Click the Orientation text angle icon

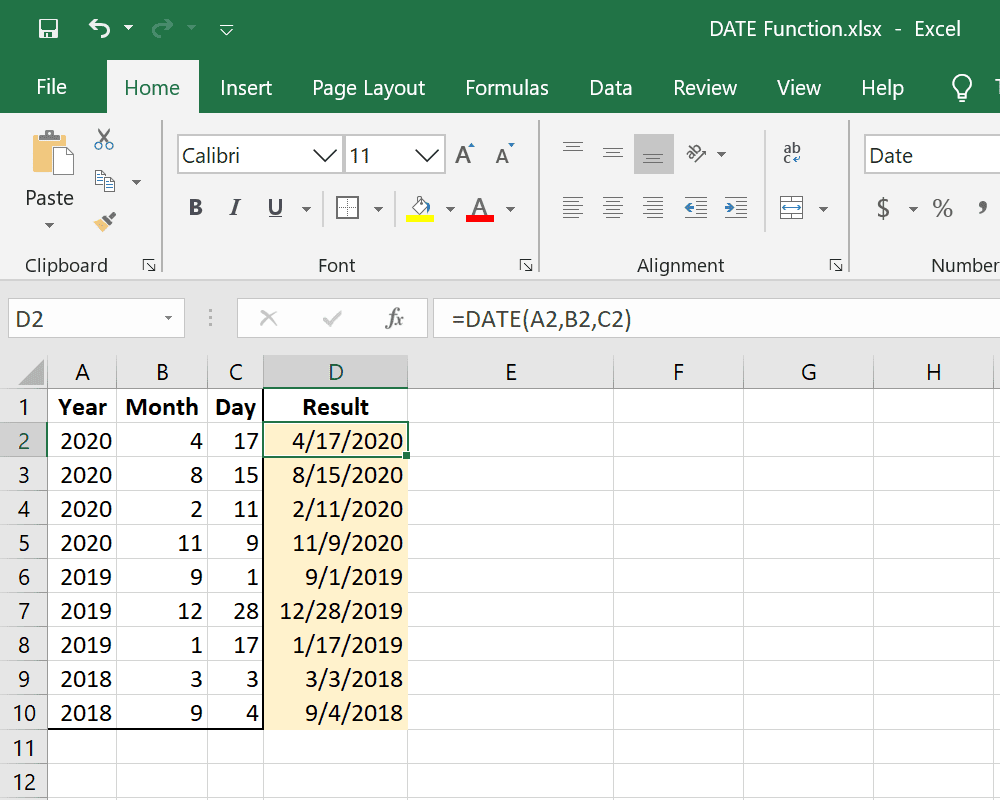click(696, 154)
